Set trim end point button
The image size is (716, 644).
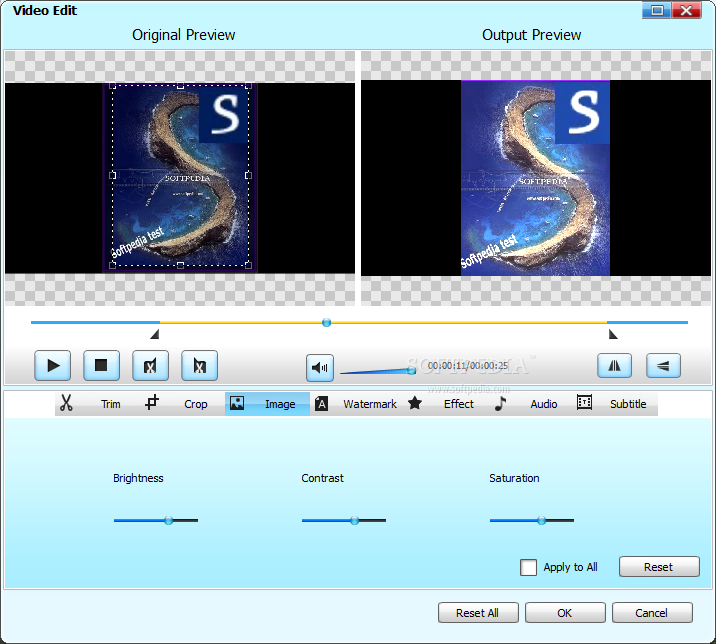(x=200, y=365)
